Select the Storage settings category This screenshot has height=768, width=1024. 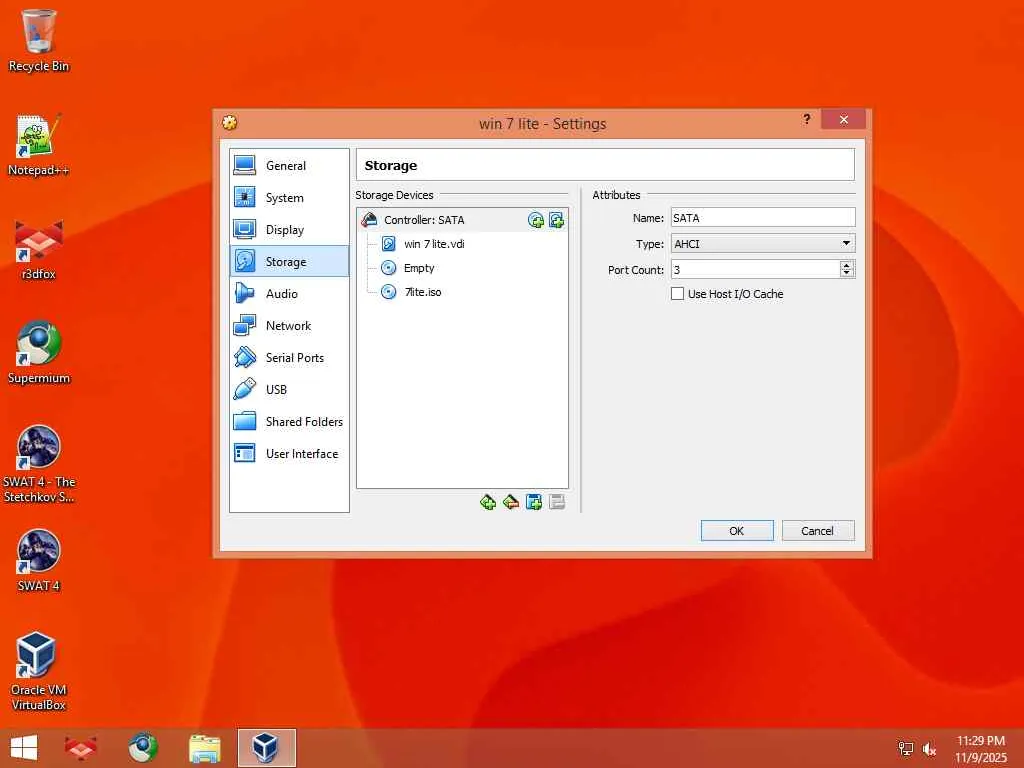[x=289, y=261]
